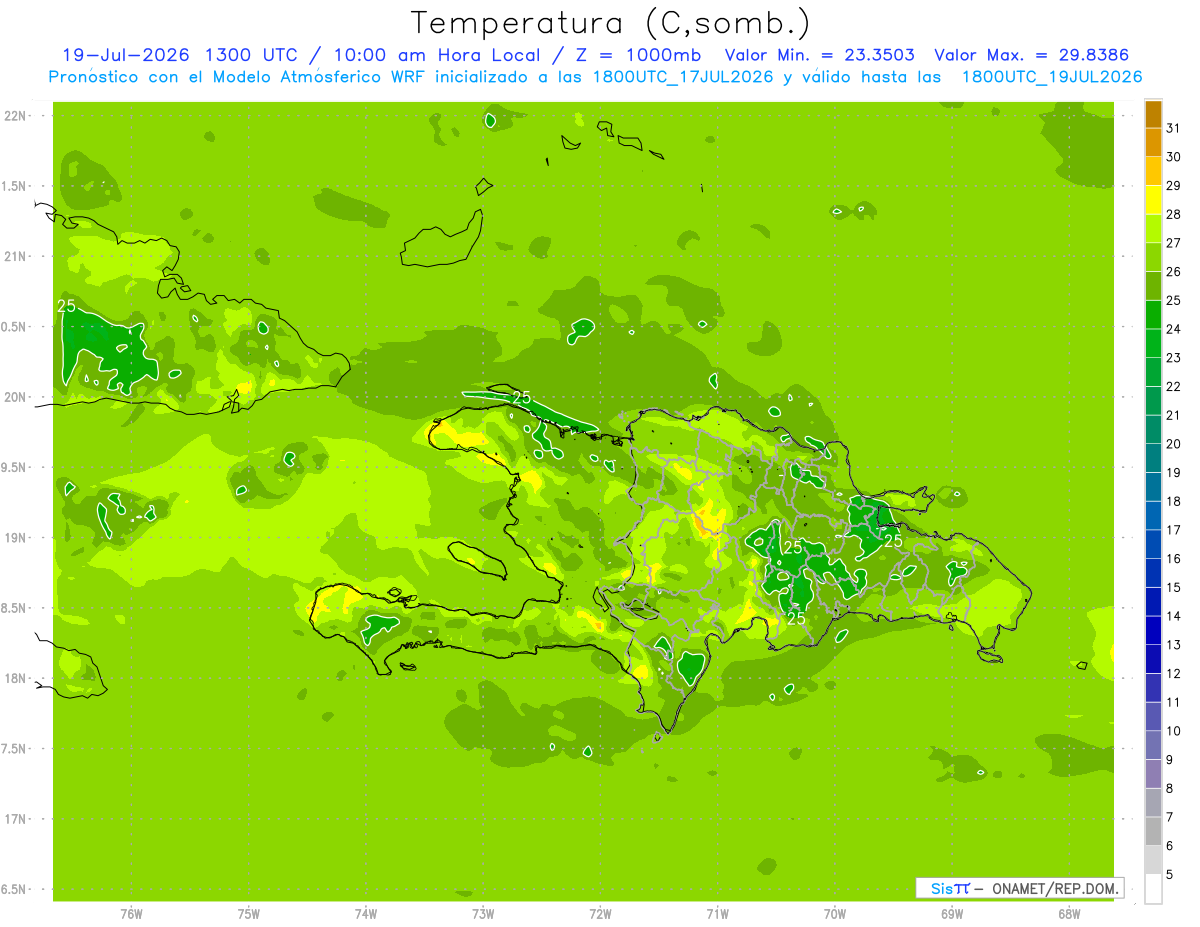Click the "18N" latitude label
The image size is (1200, 927).
coord(15,679)
